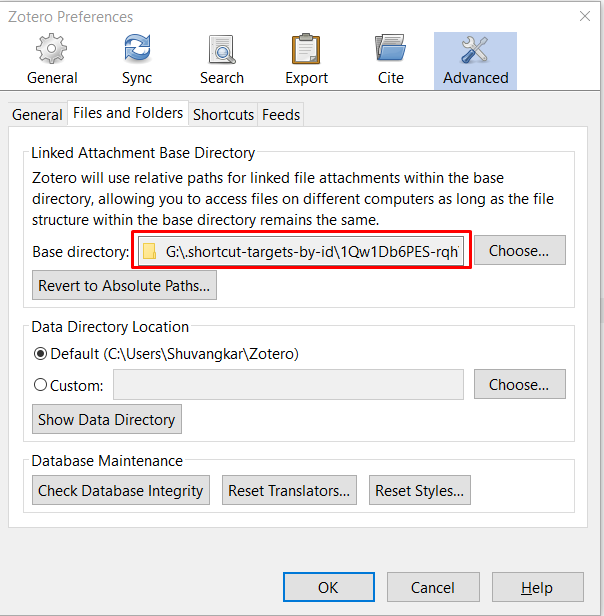
Task: Close the Zotero Preferences window
Action: 585,16
